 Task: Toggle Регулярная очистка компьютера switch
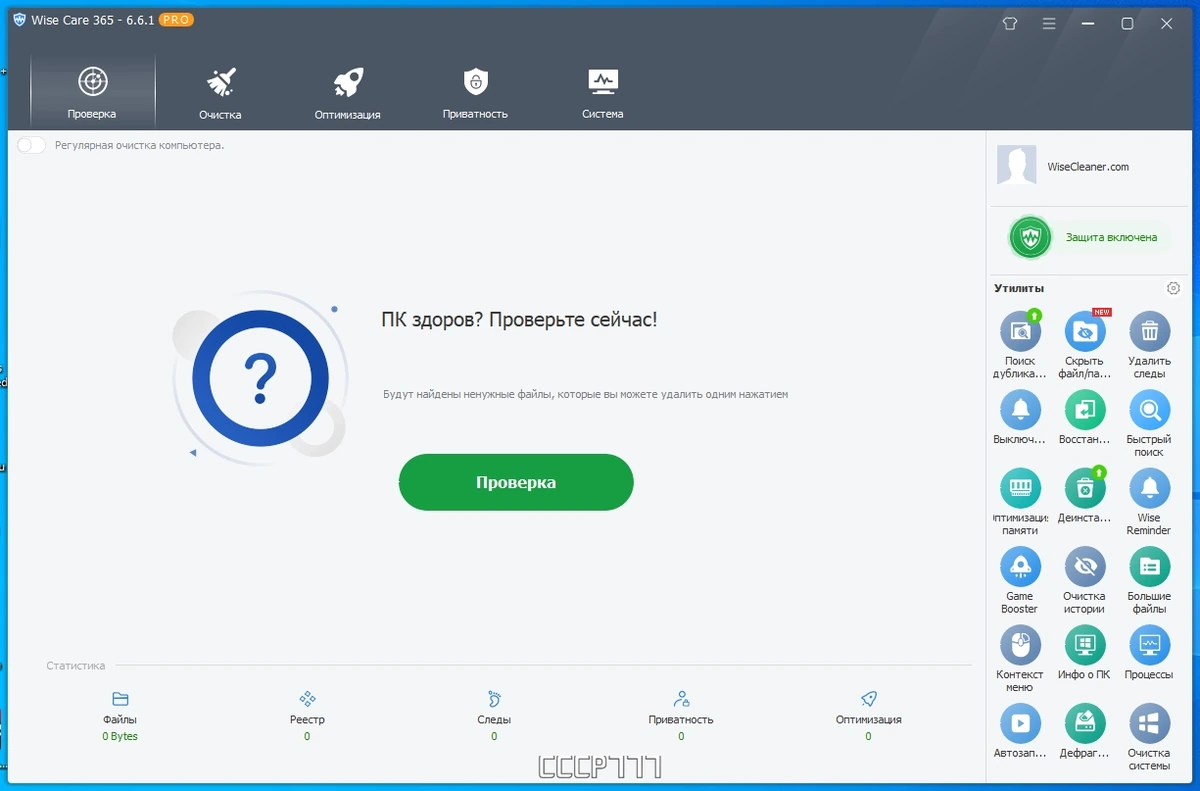coord(31,145)
